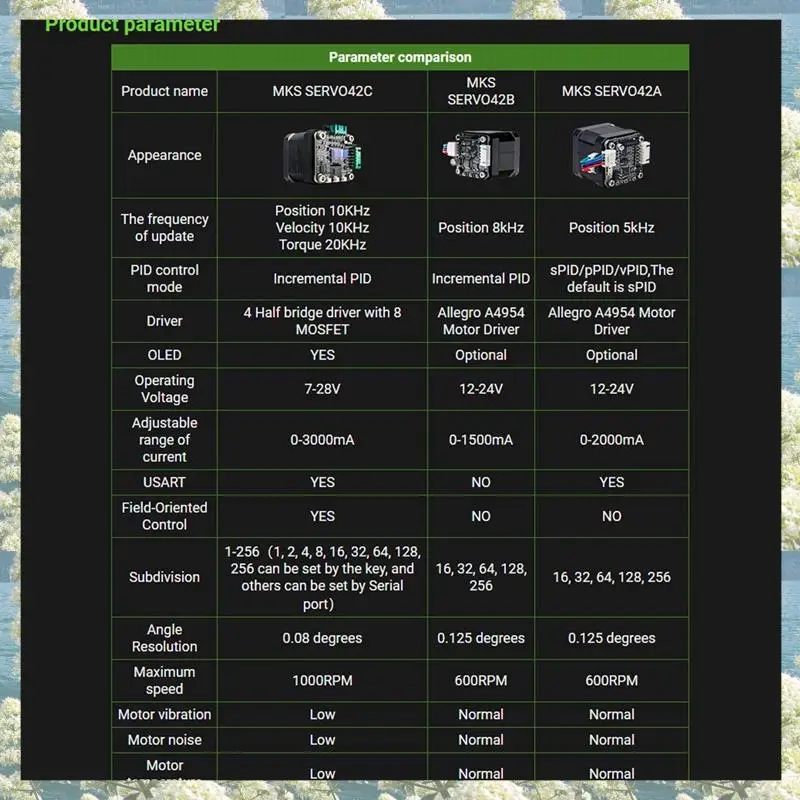Click the '0-2000mA' cell
This screenshot has height=800, width=800.
(611, 440)
